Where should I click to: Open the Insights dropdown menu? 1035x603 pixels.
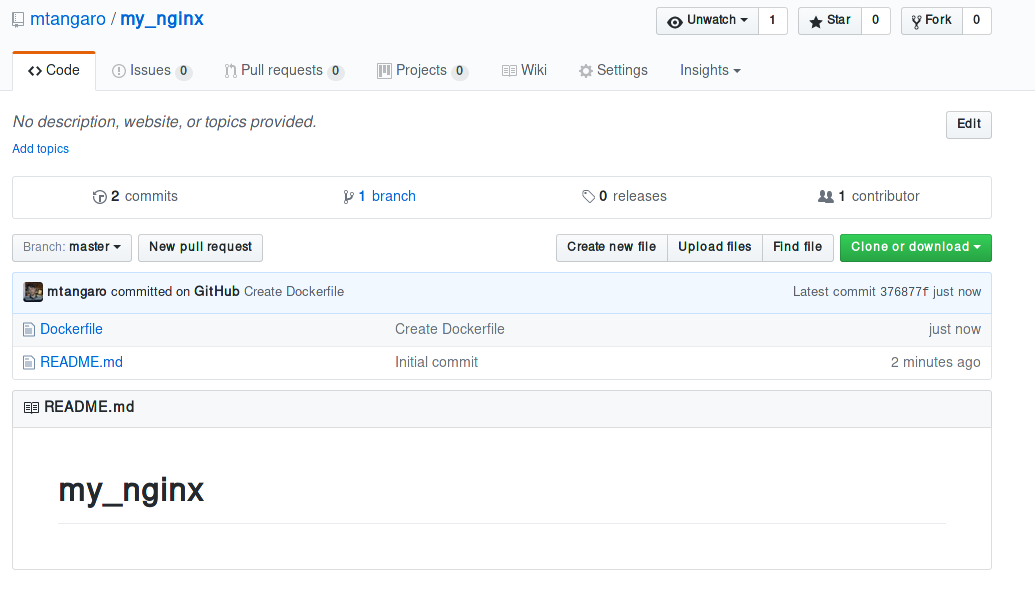point(709,70)
